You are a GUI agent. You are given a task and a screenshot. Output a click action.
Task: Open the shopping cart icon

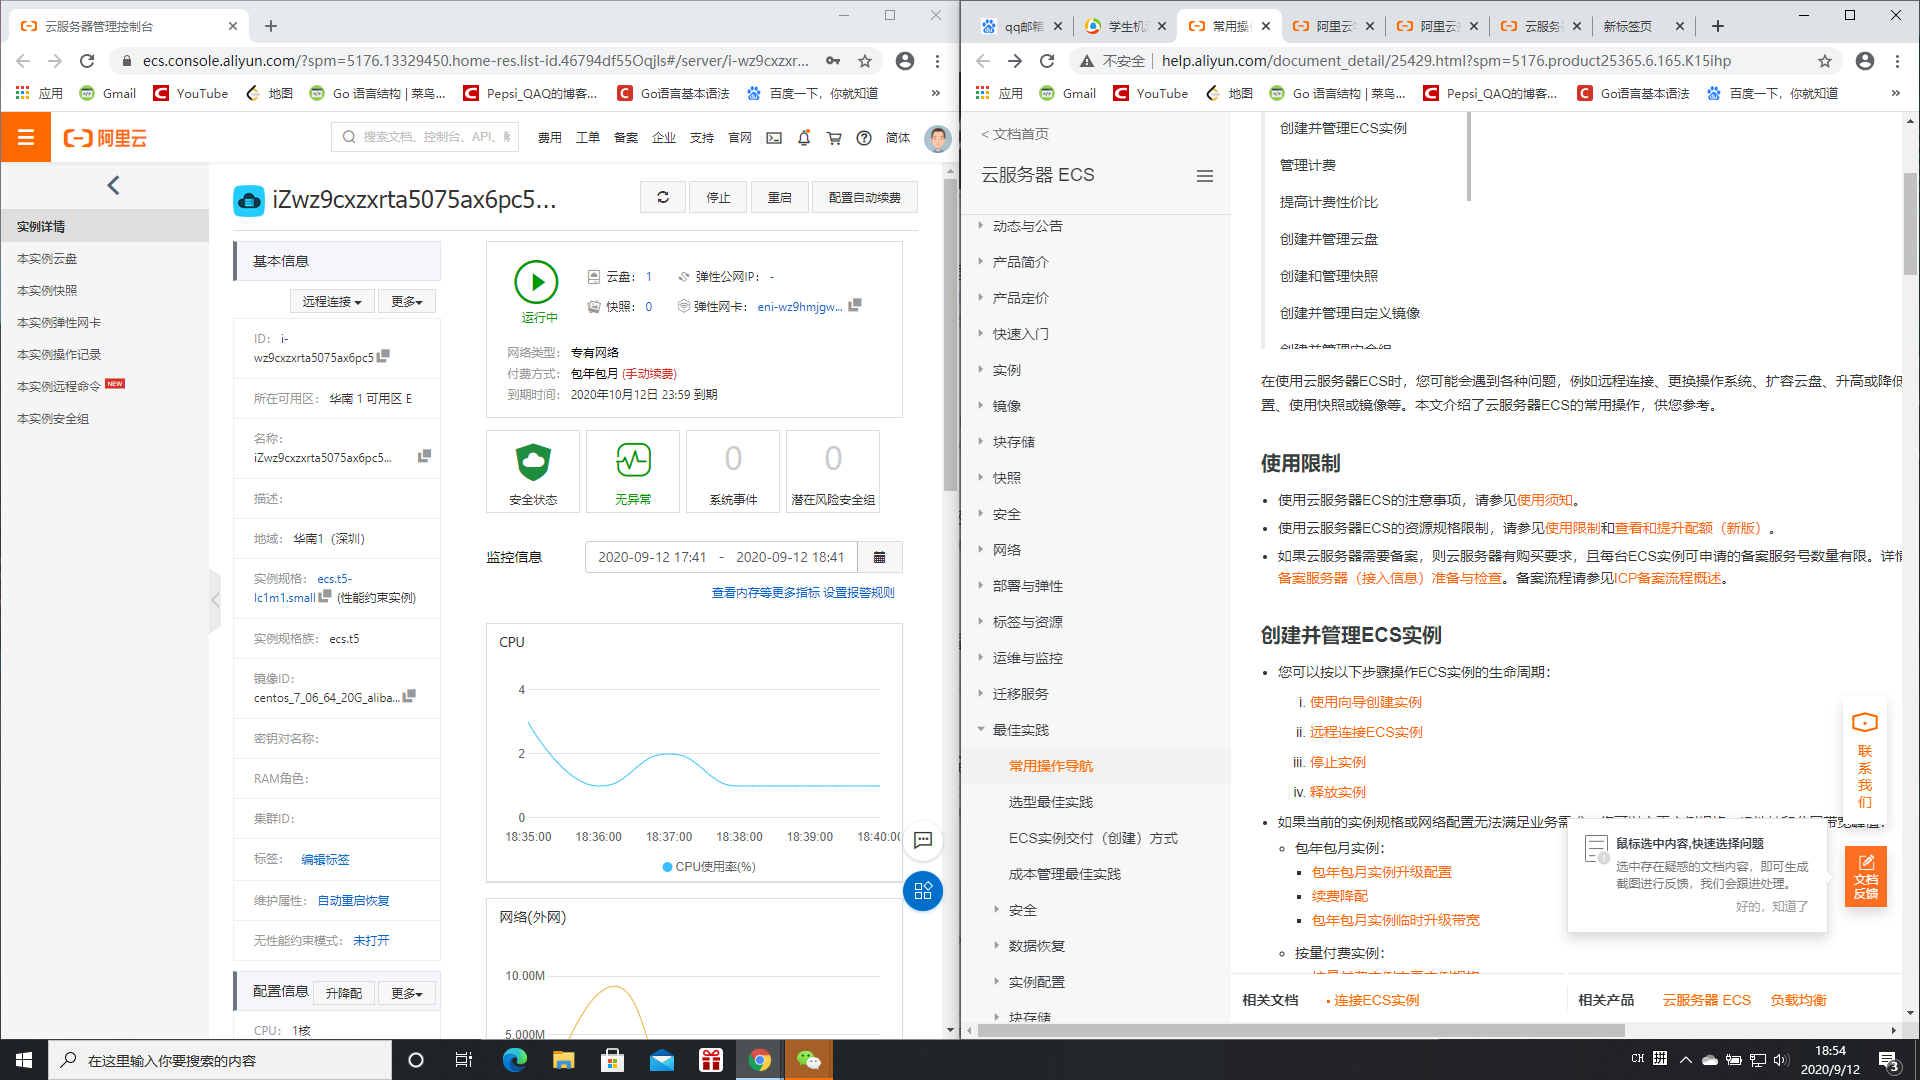tap(834, 137)
